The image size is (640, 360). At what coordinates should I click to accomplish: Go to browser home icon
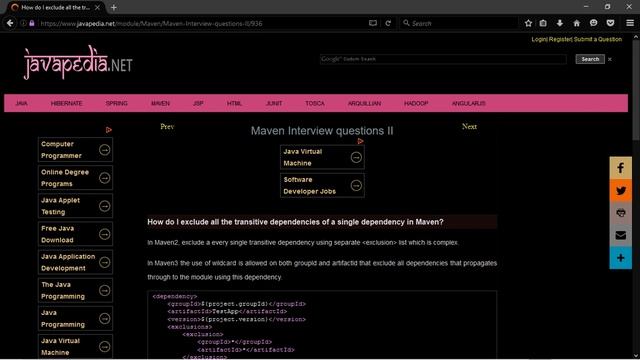coord(576,23)
